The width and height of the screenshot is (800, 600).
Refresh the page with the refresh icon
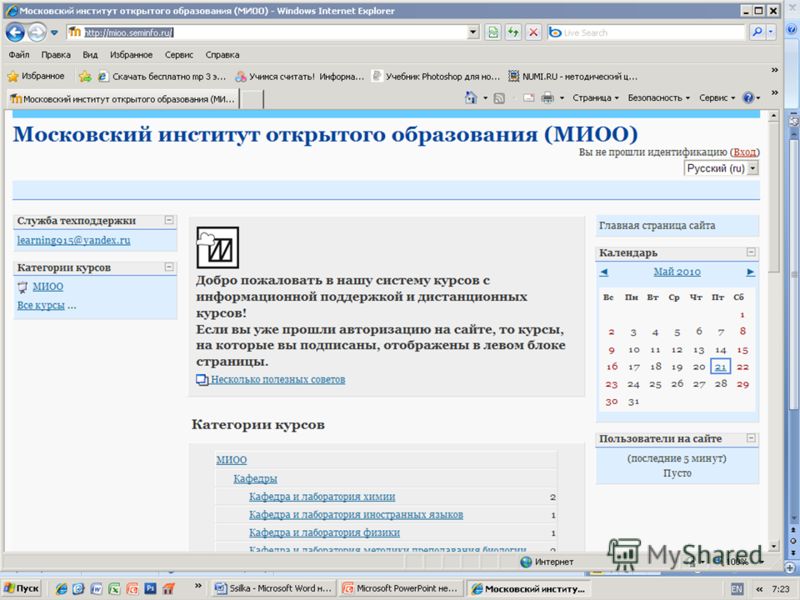click(513, 33)
